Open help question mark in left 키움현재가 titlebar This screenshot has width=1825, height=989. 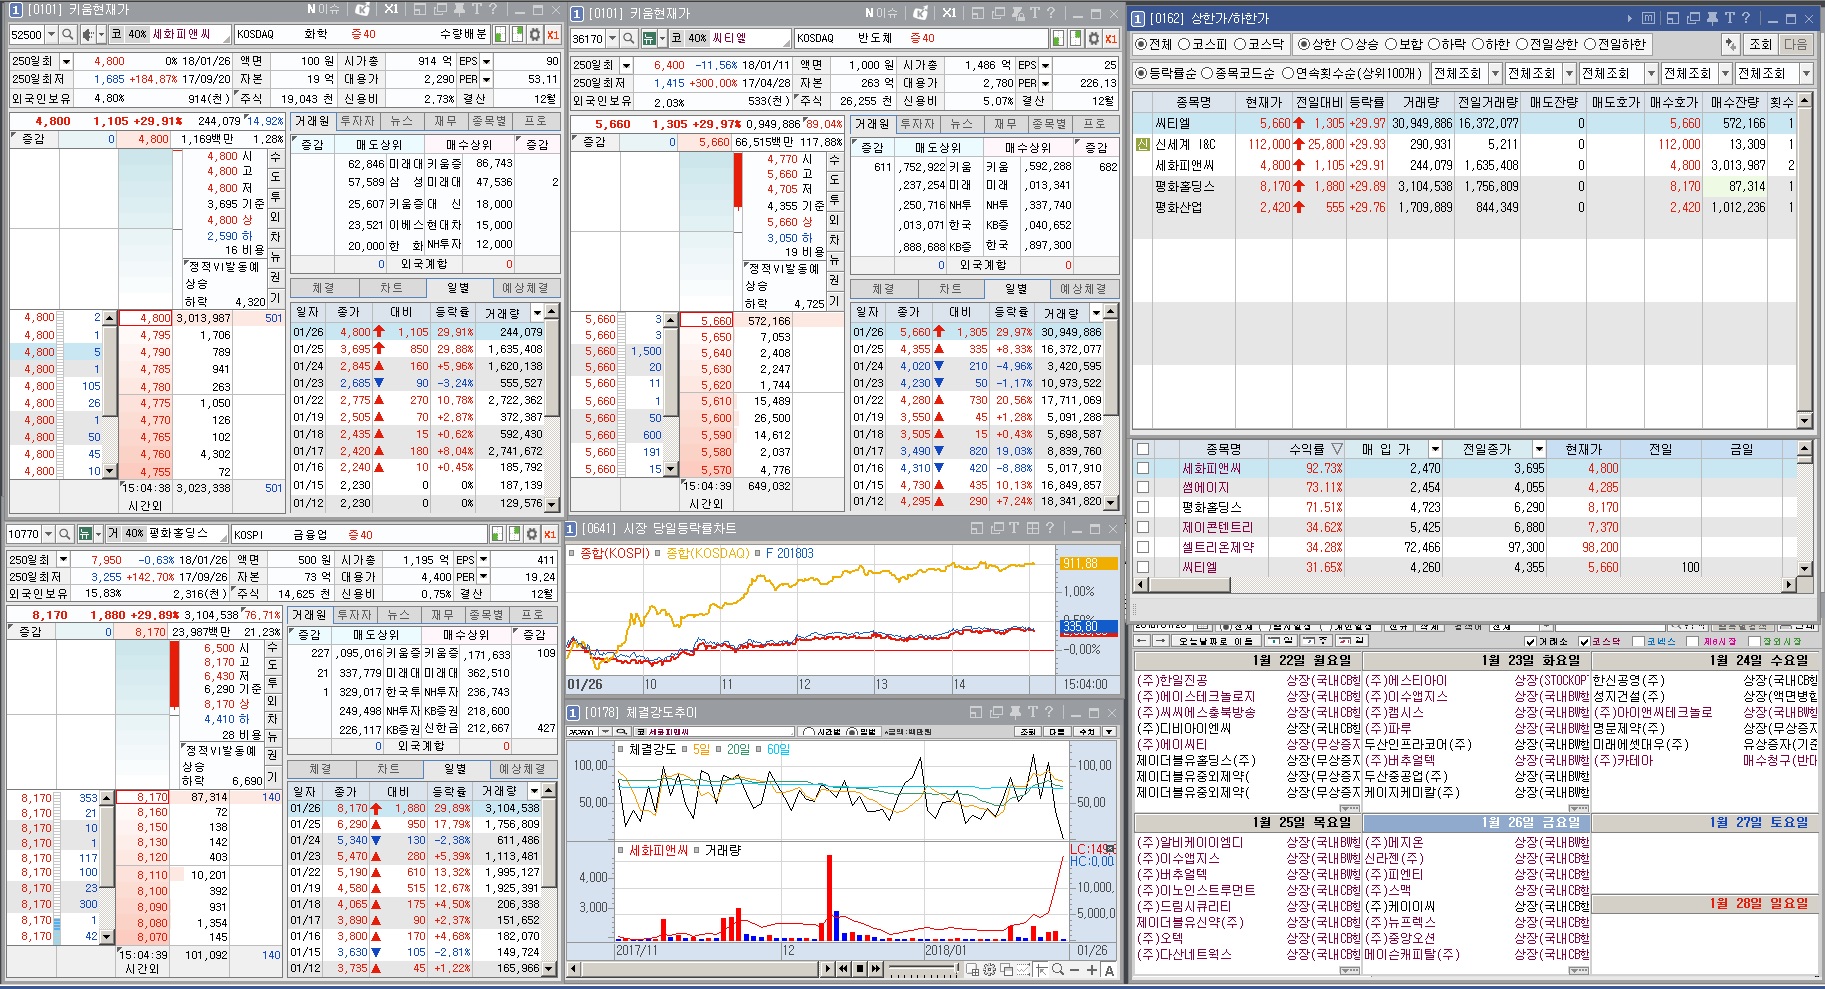(x=494, y=9)
